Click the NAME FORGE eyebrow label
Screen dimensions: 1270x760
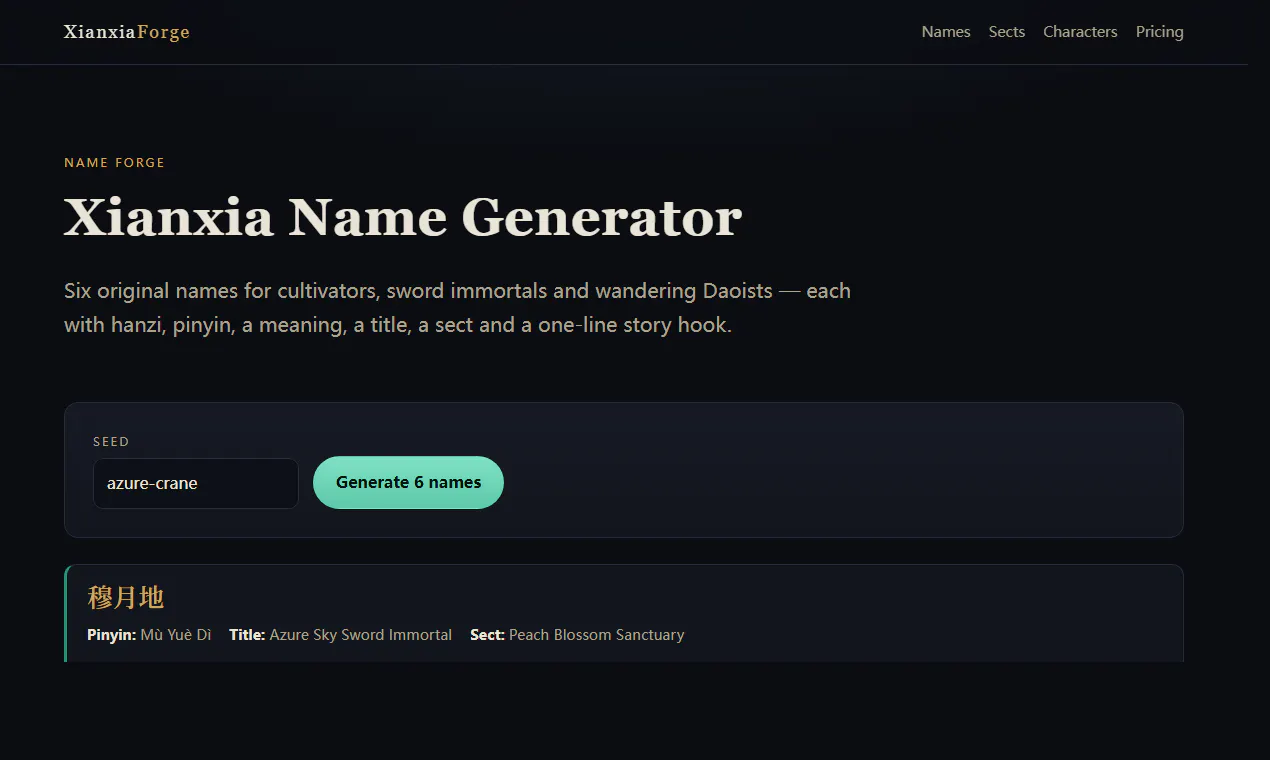114,162
